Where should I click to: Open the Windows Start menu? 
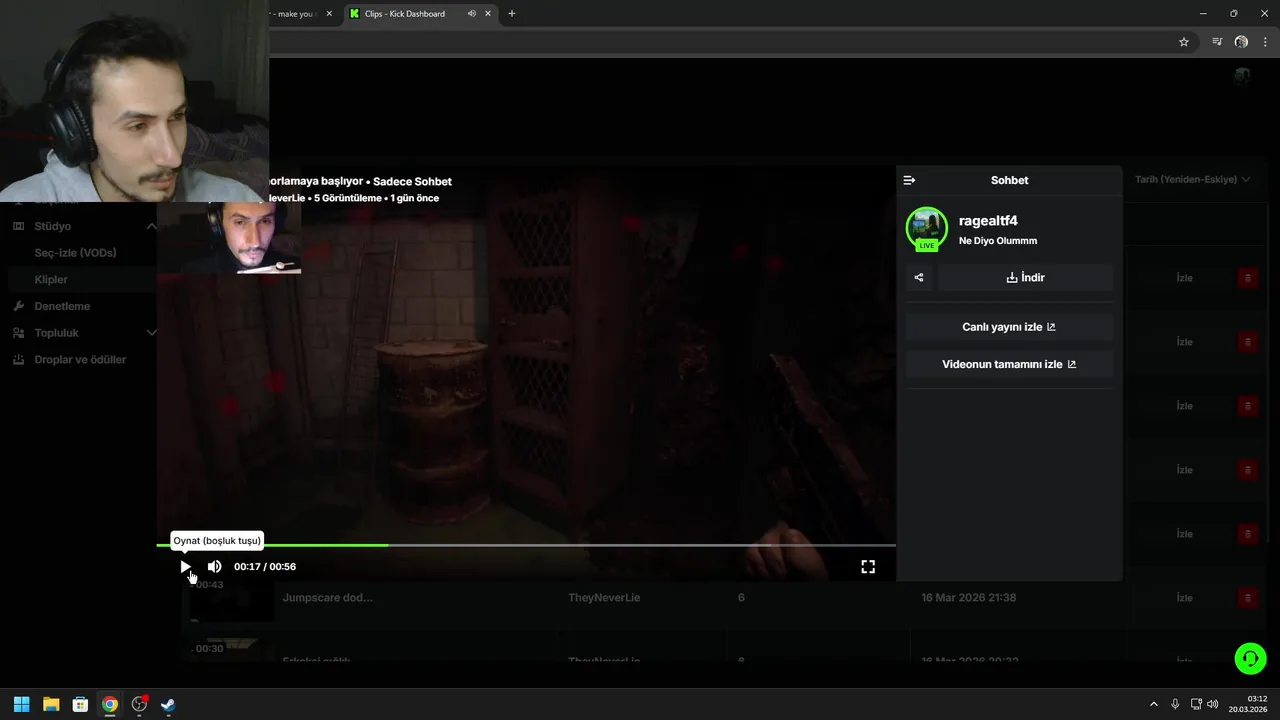click(x=22, y=704)
